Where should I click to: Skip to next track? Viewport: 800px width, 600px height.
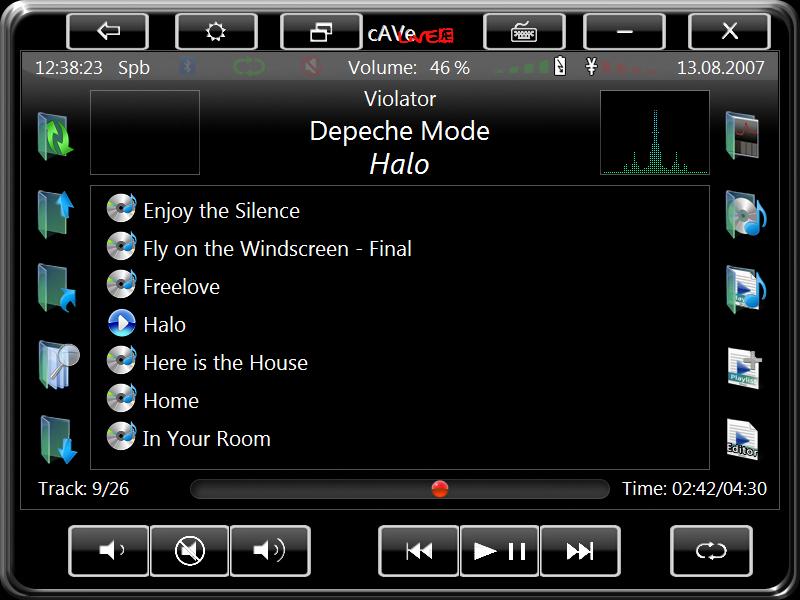coord(580,551)
